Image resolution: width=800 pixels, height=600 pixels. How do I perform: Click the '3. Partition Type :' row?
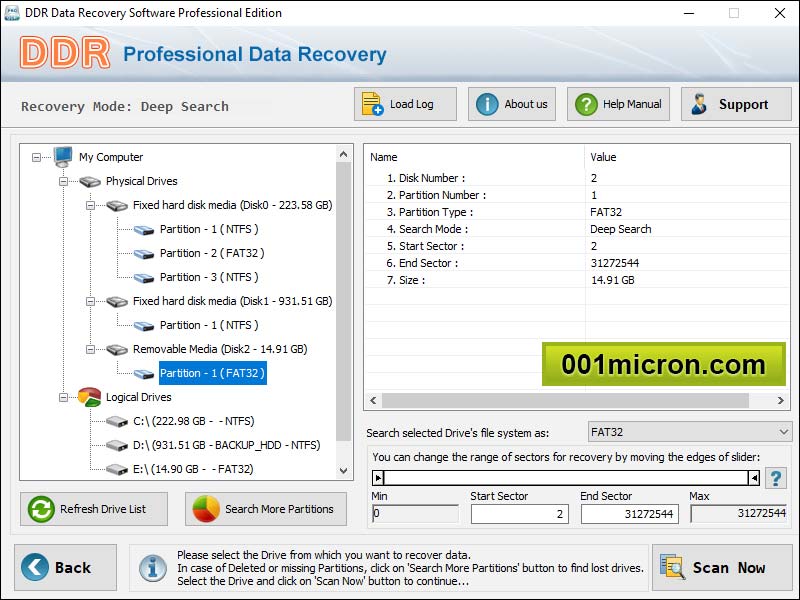point(578,212)
